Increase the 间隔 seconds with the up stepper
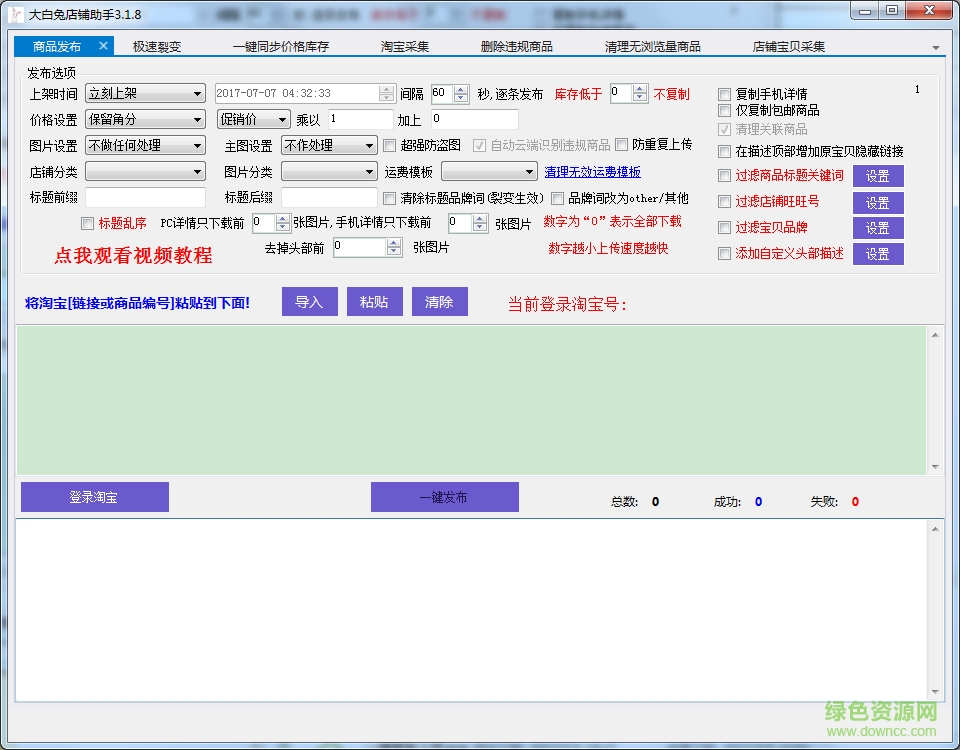The width and height of the screenshot is (960, 750). pos(458,88)
